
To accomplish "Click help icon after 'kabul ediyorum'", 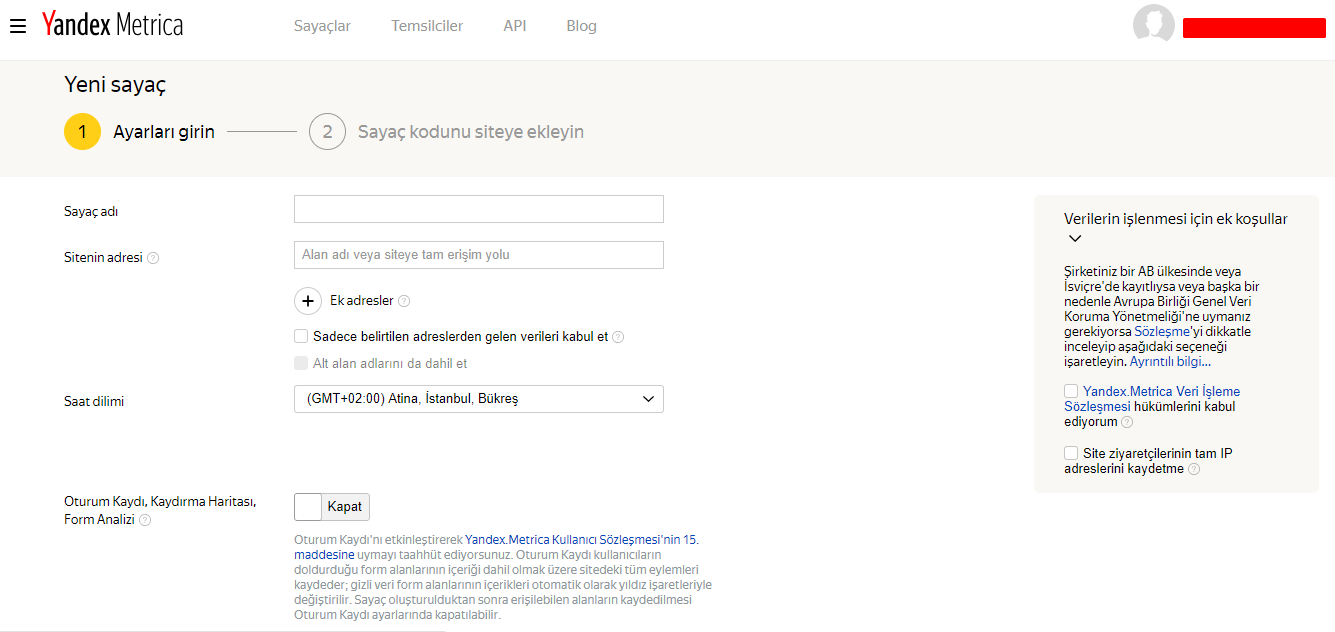I will coord(1127,423).
